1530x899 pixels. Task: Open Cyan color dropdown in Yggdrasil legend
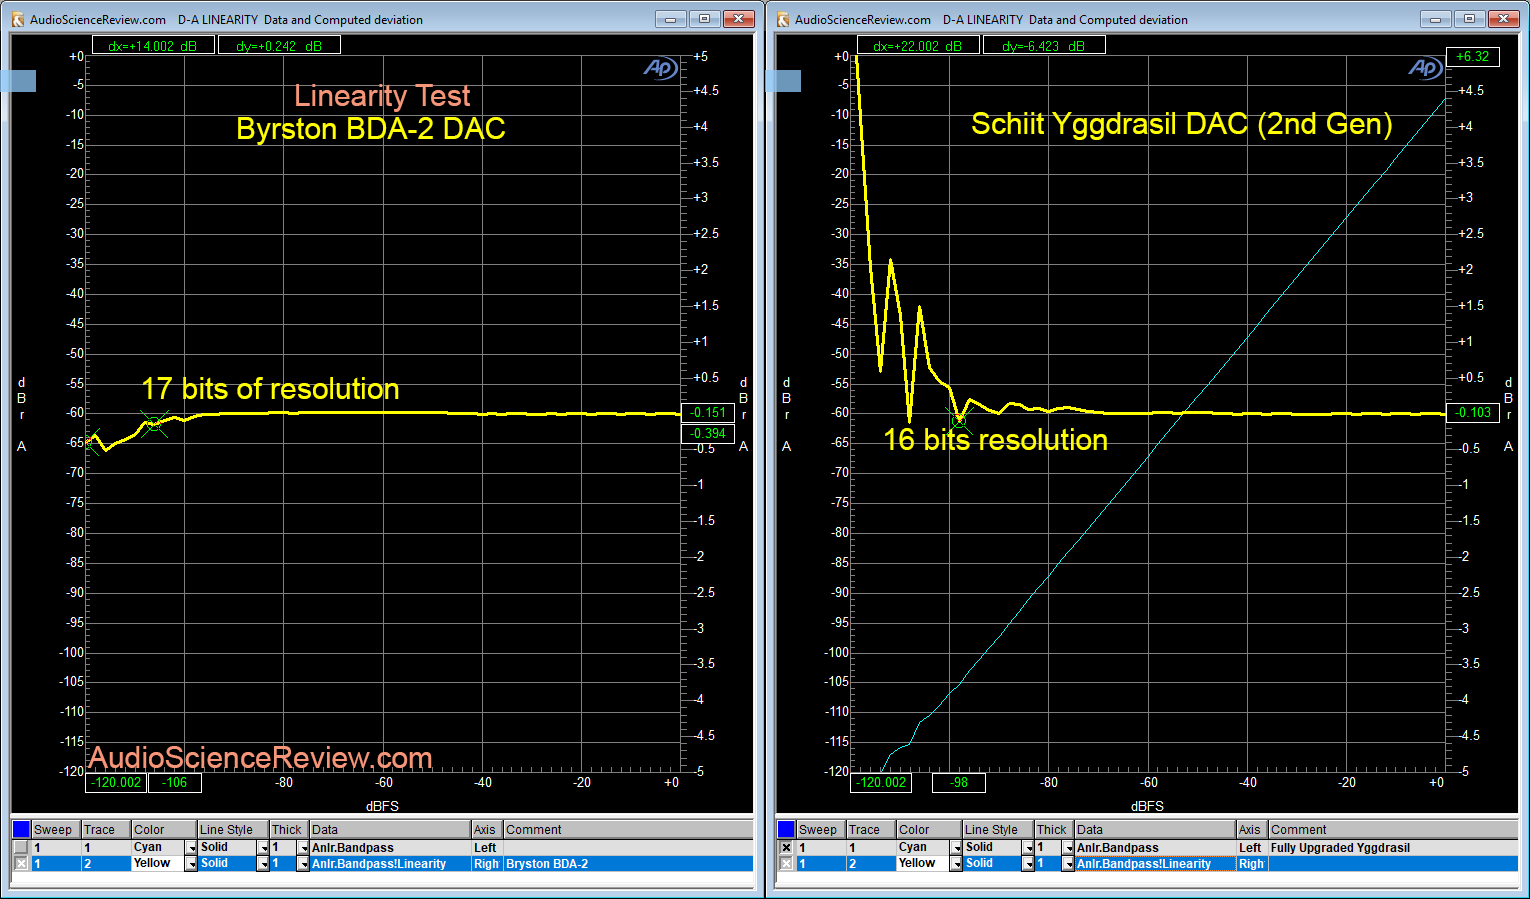pos(956,848)
